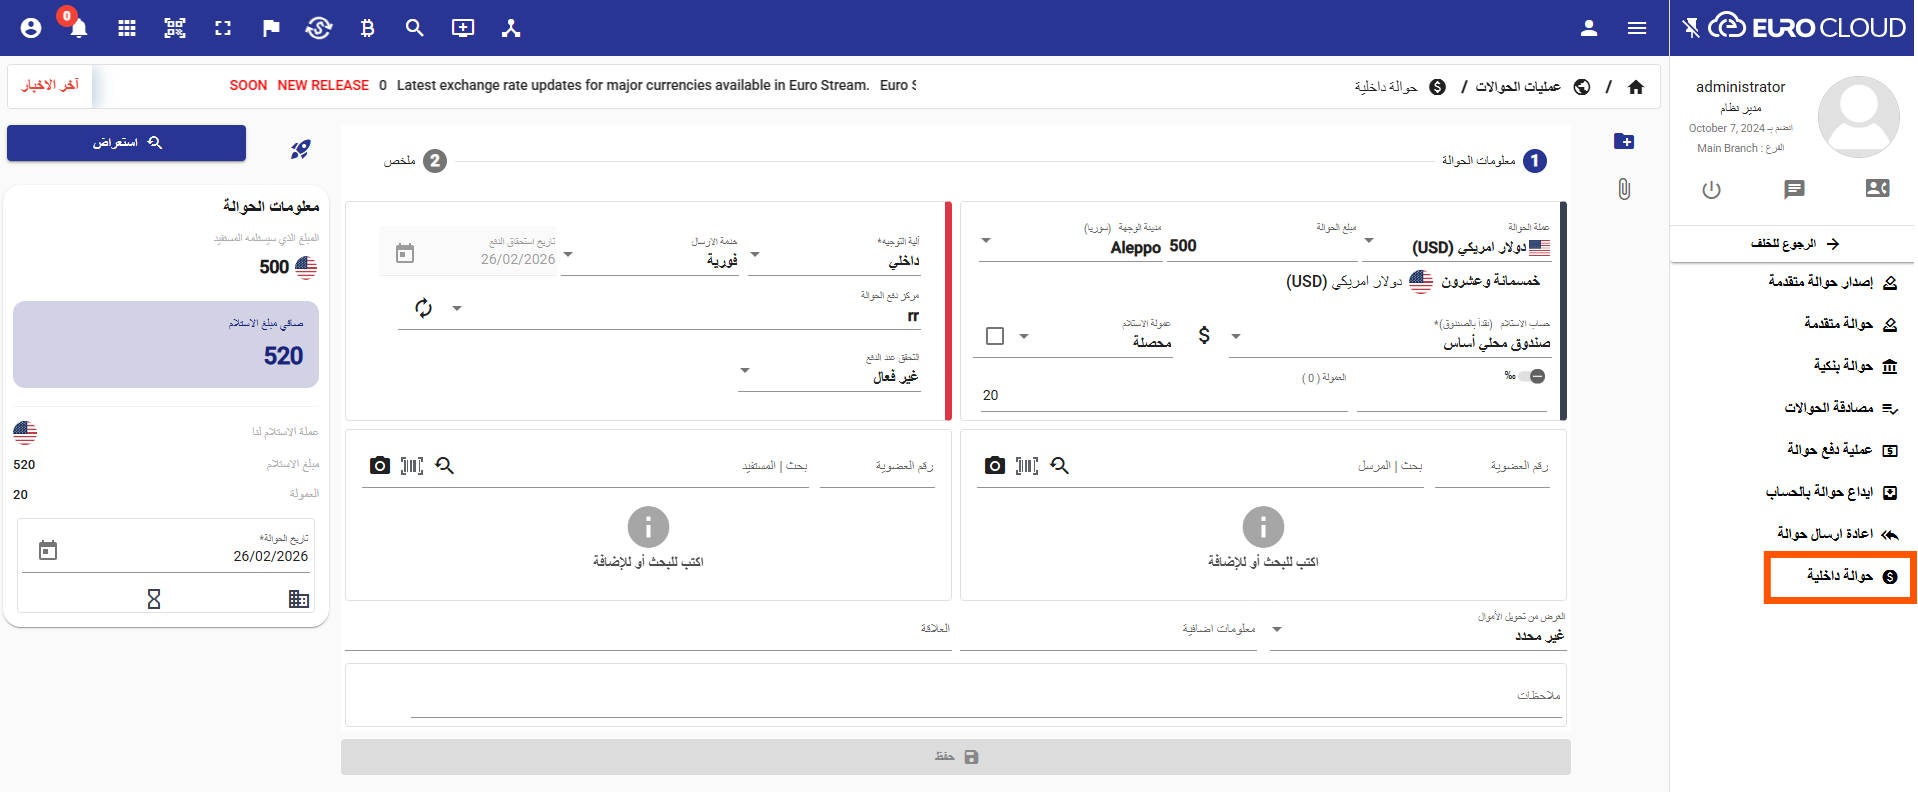Open the QR code scanner icon
Viewport: 1918px width, 792px height.
tap(175, 28)
